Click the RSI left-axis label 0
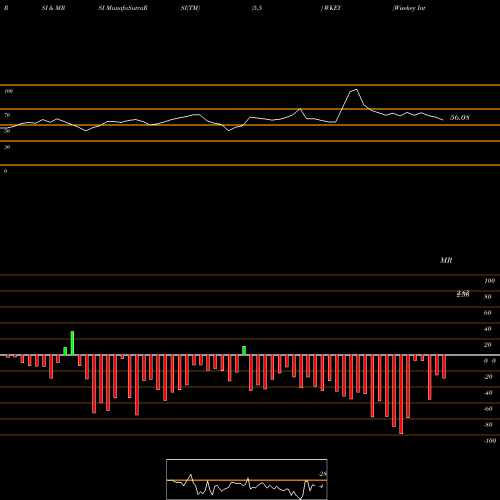This screenshot has height=500, width=500. [5, 171]
